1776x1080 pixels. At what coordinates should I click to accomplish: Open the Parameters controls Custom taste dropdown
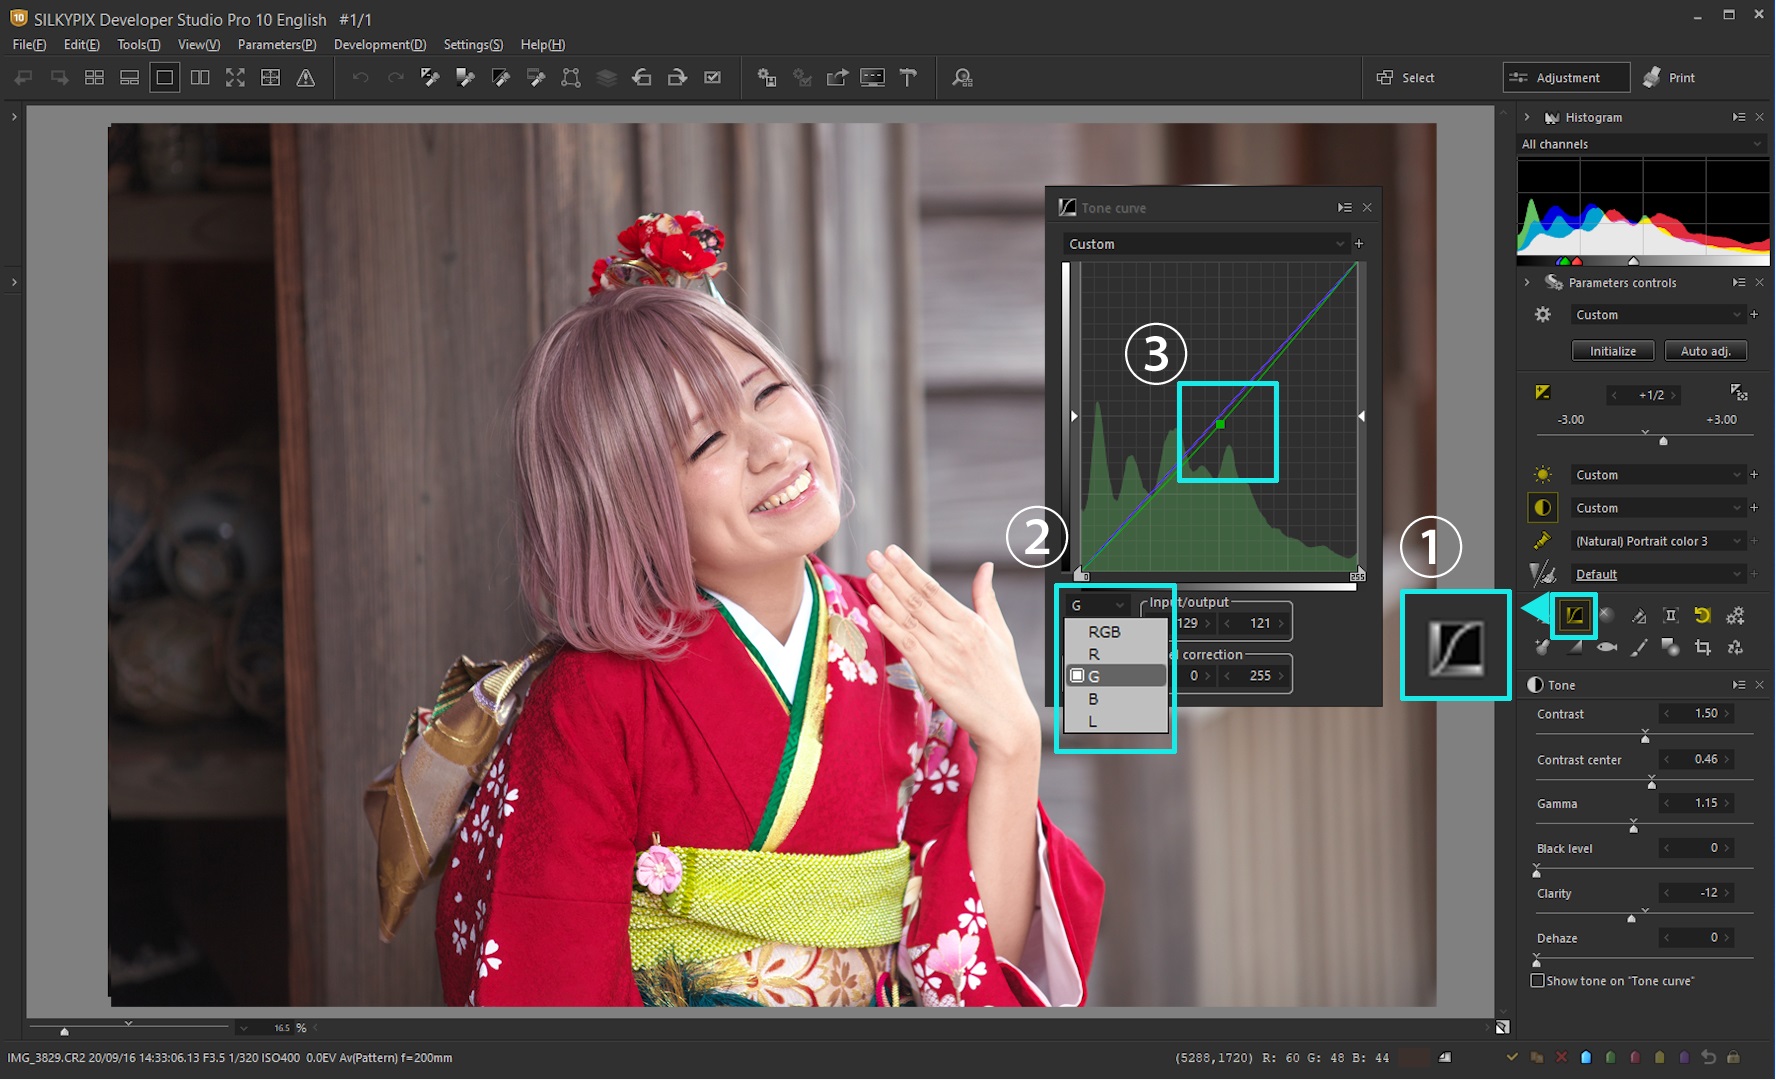tap(1657, 315)
